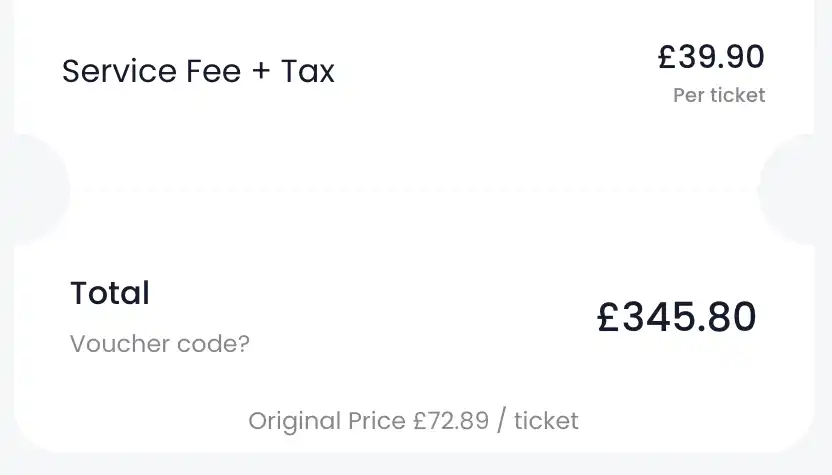Click the "Service Fee + Tax" label
The image size is (832, 475).
198,71
